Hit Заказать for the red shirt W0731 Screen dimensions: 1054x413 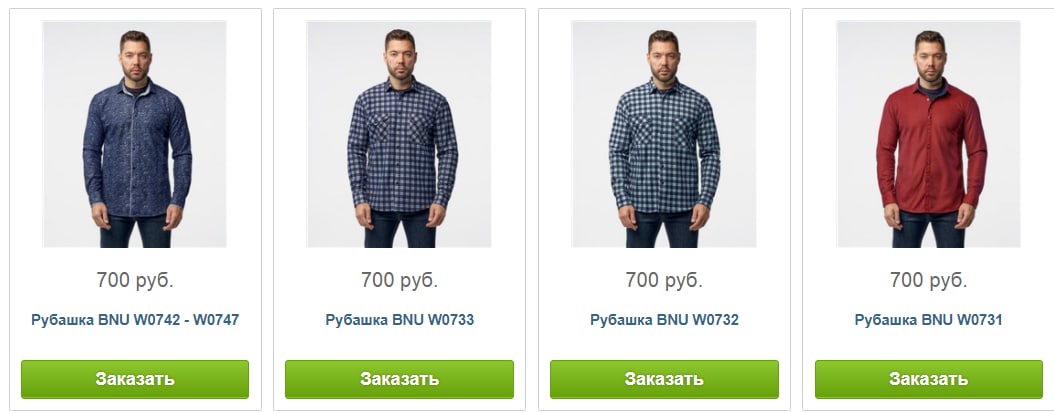coord(929,379)
